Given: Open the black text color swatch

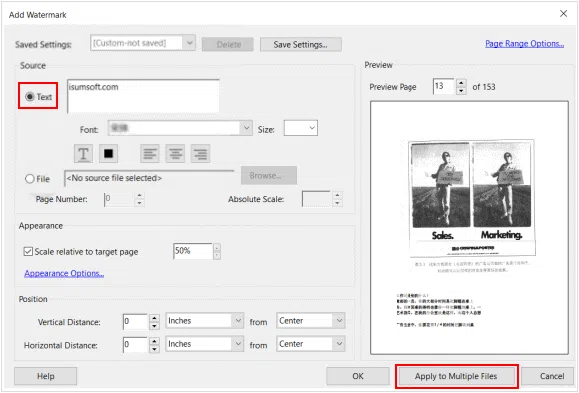Looking at the screenshot, I should [x=108, y=153].
